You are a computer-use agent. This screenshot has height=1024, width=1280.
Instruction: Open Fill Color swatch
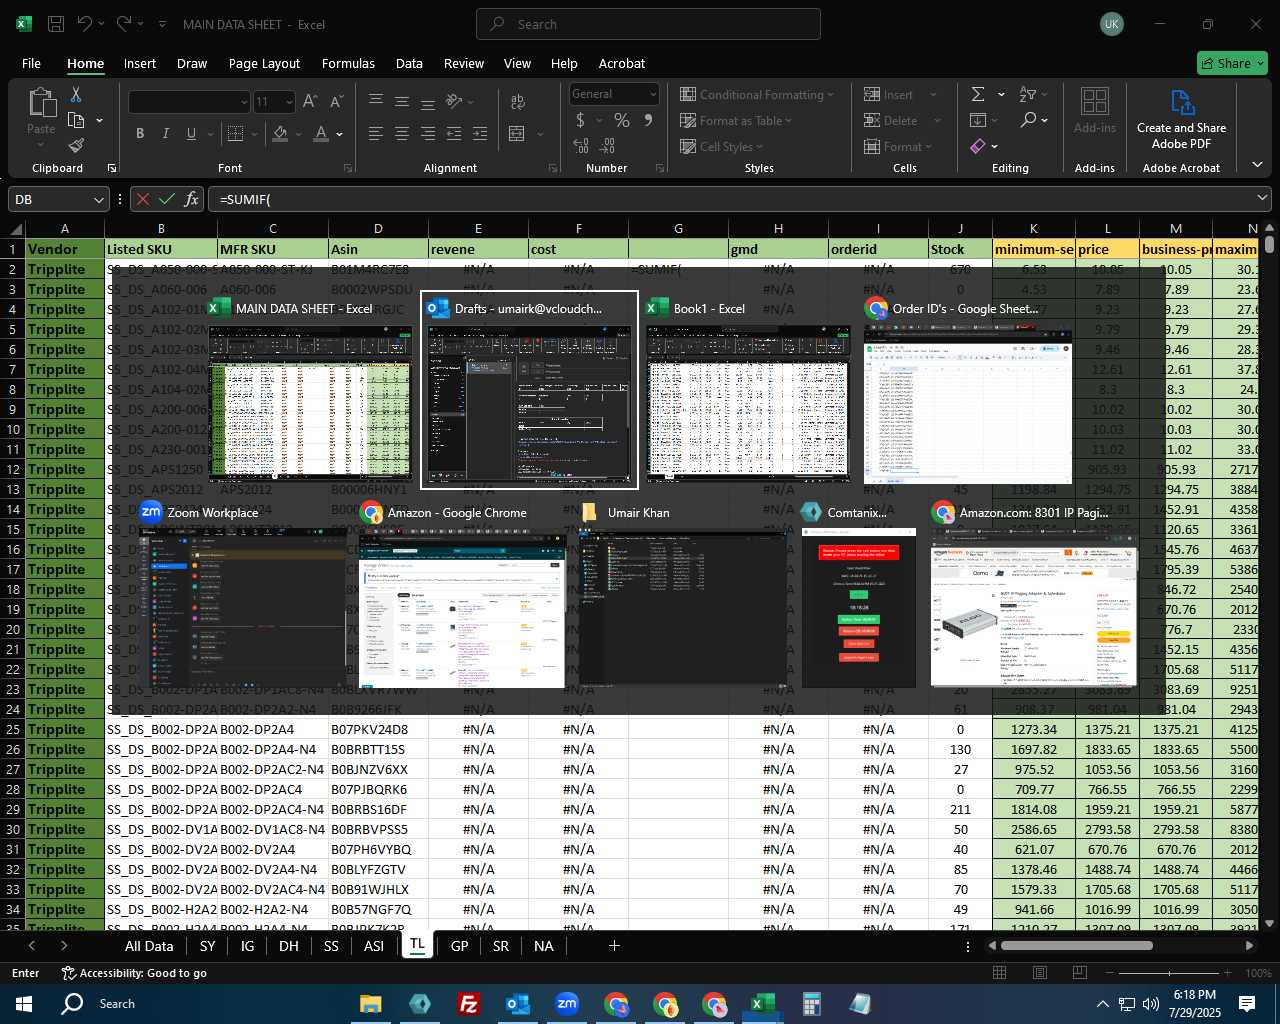[281, 133]
